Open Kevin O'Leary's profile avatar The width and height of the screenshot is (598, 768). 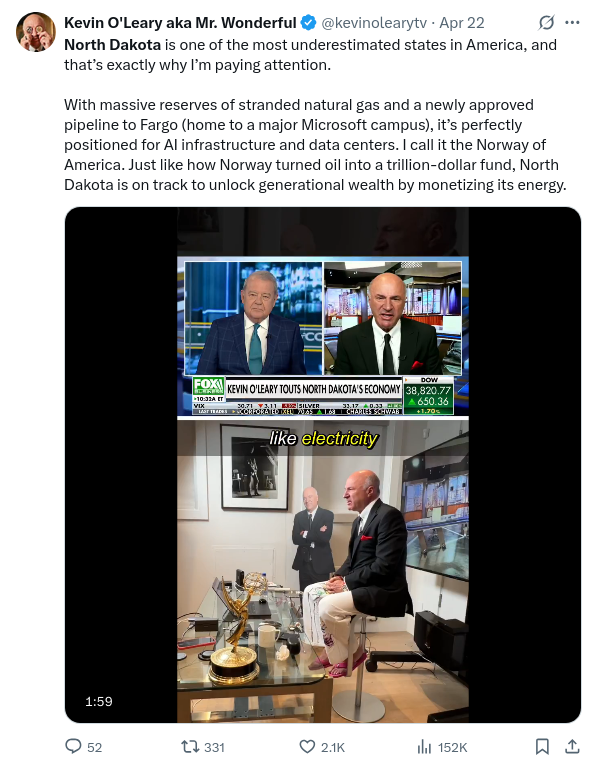pyautogui.click(x=36, y=32)
